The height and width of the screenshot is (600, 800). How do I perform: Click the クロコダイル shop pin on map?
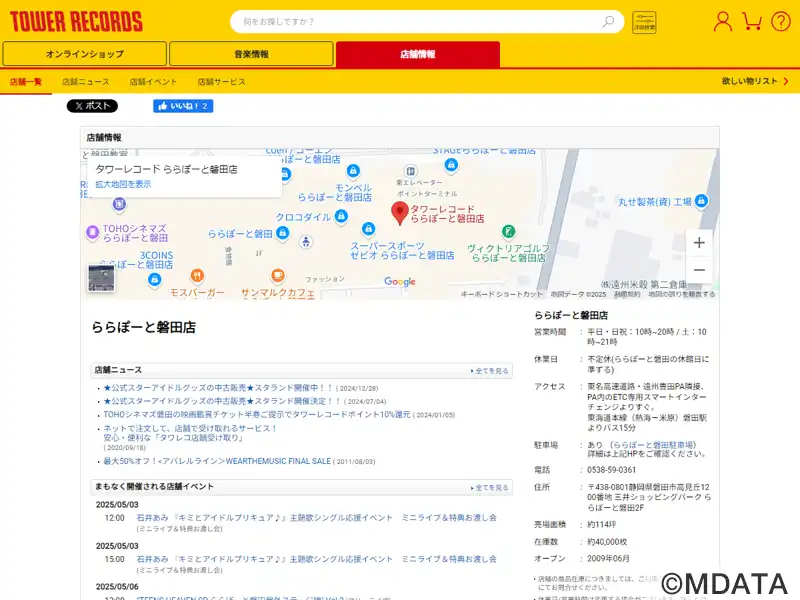pos(341,216)
